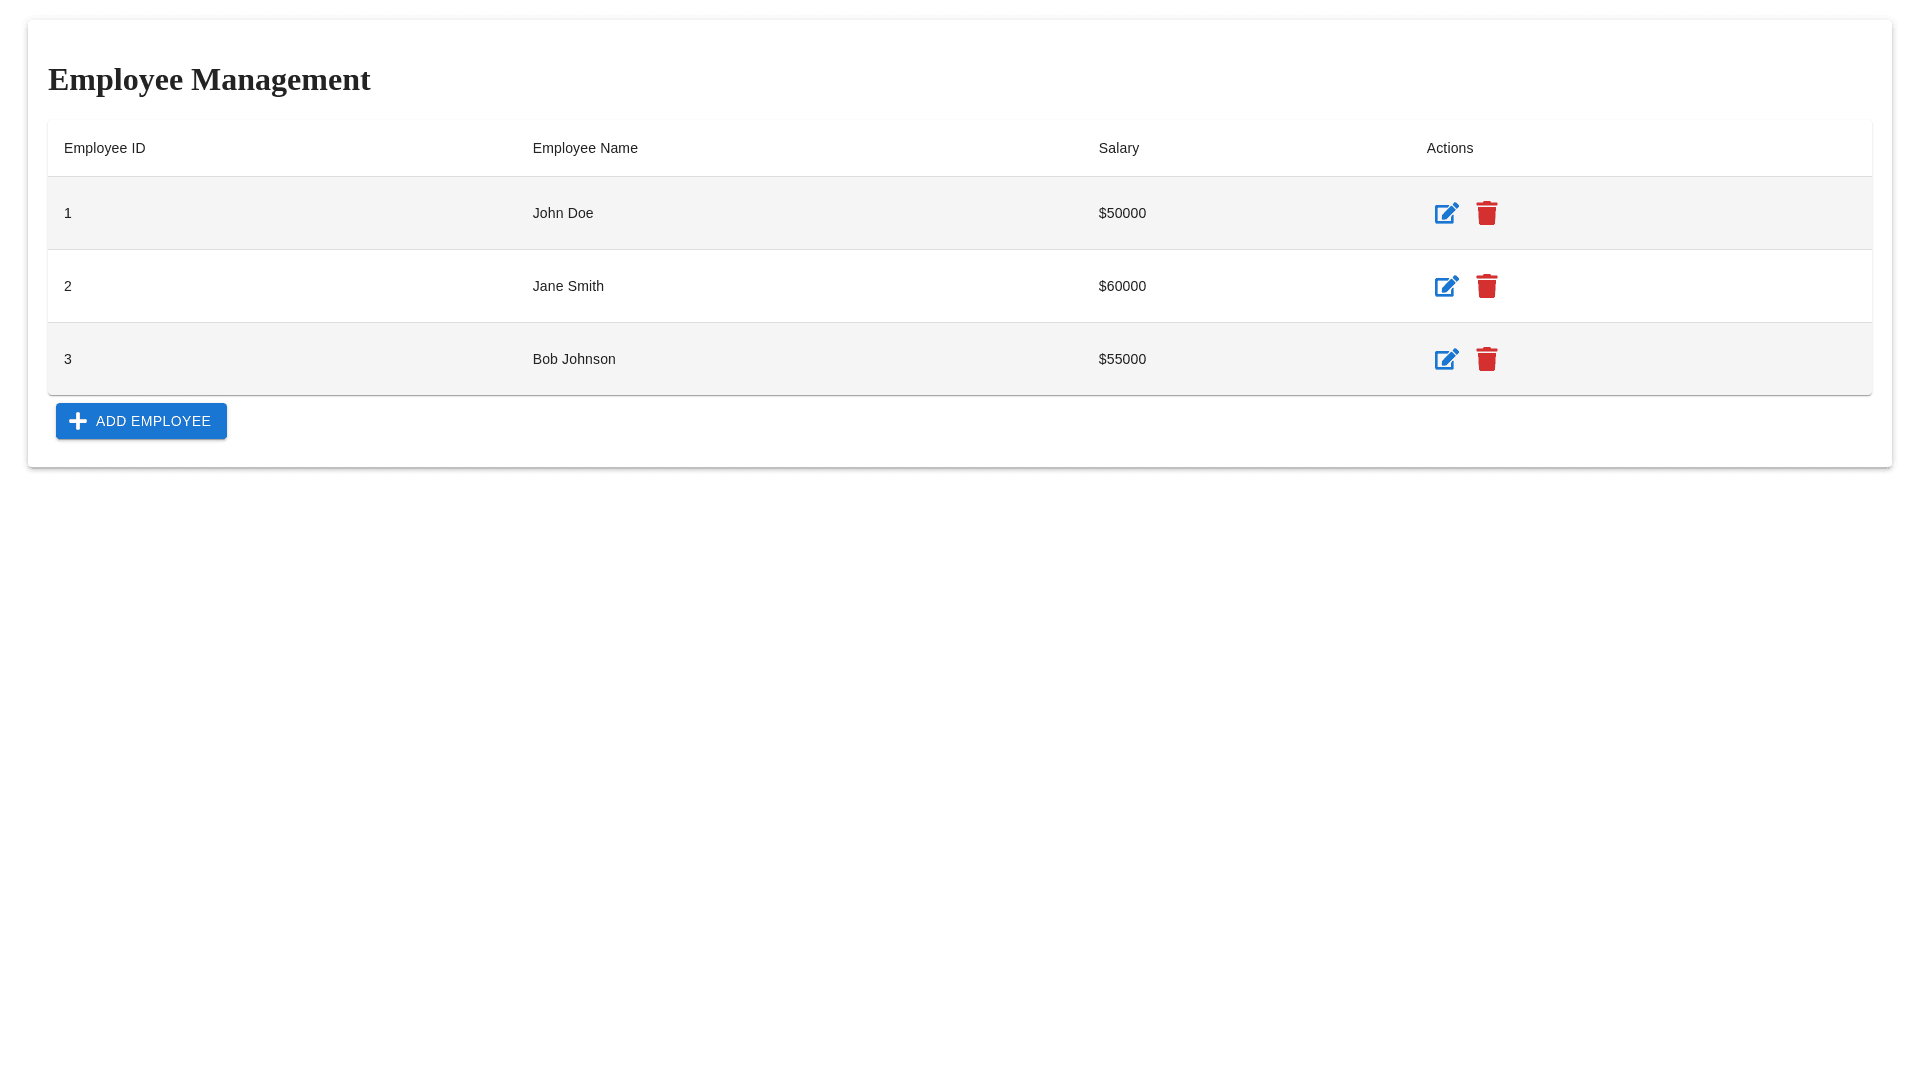Screen dimensions: 1920x1080
Task: Click the Employee ID column header
Action: click(x=104, y=148)
